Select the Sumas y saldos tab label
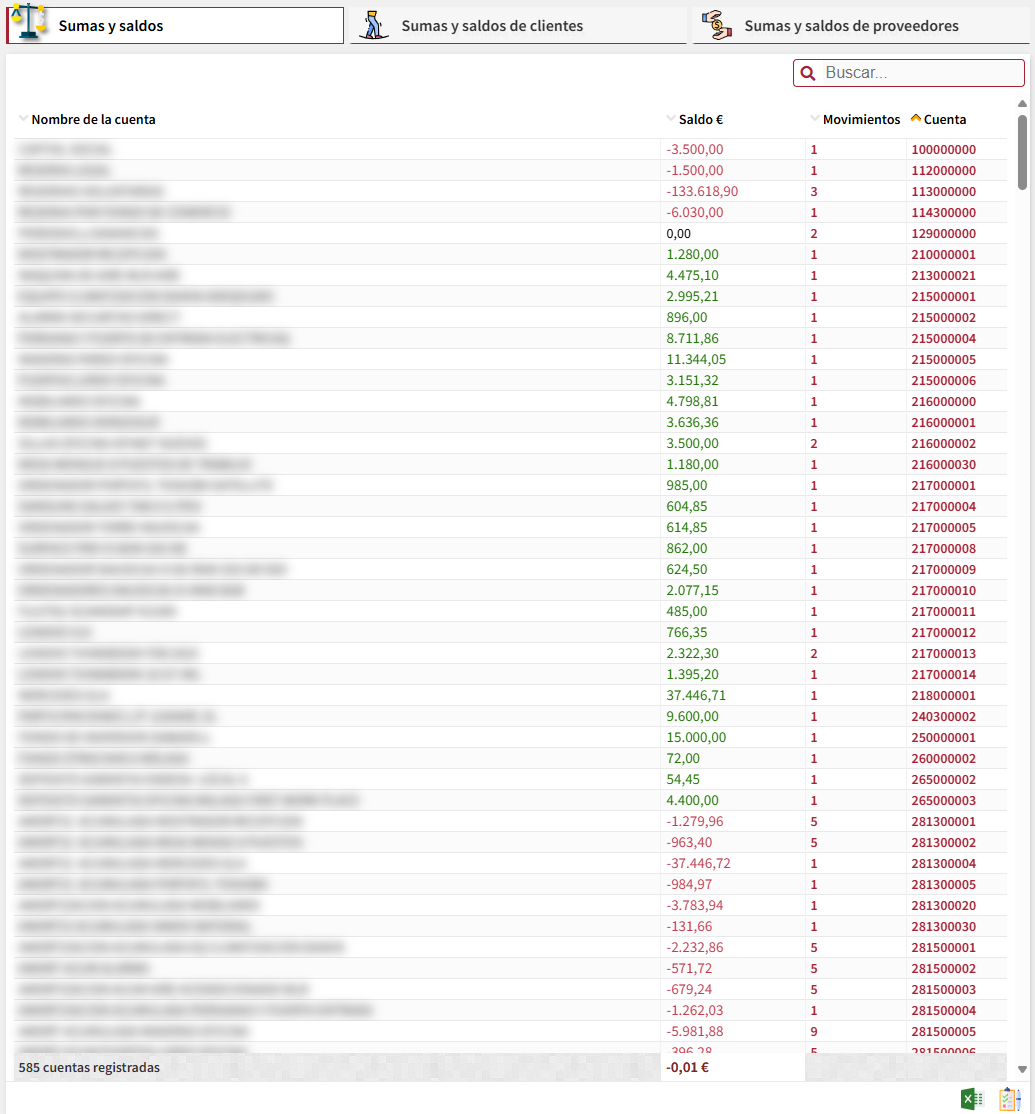 pyautogui.click(x=111, y=26)
